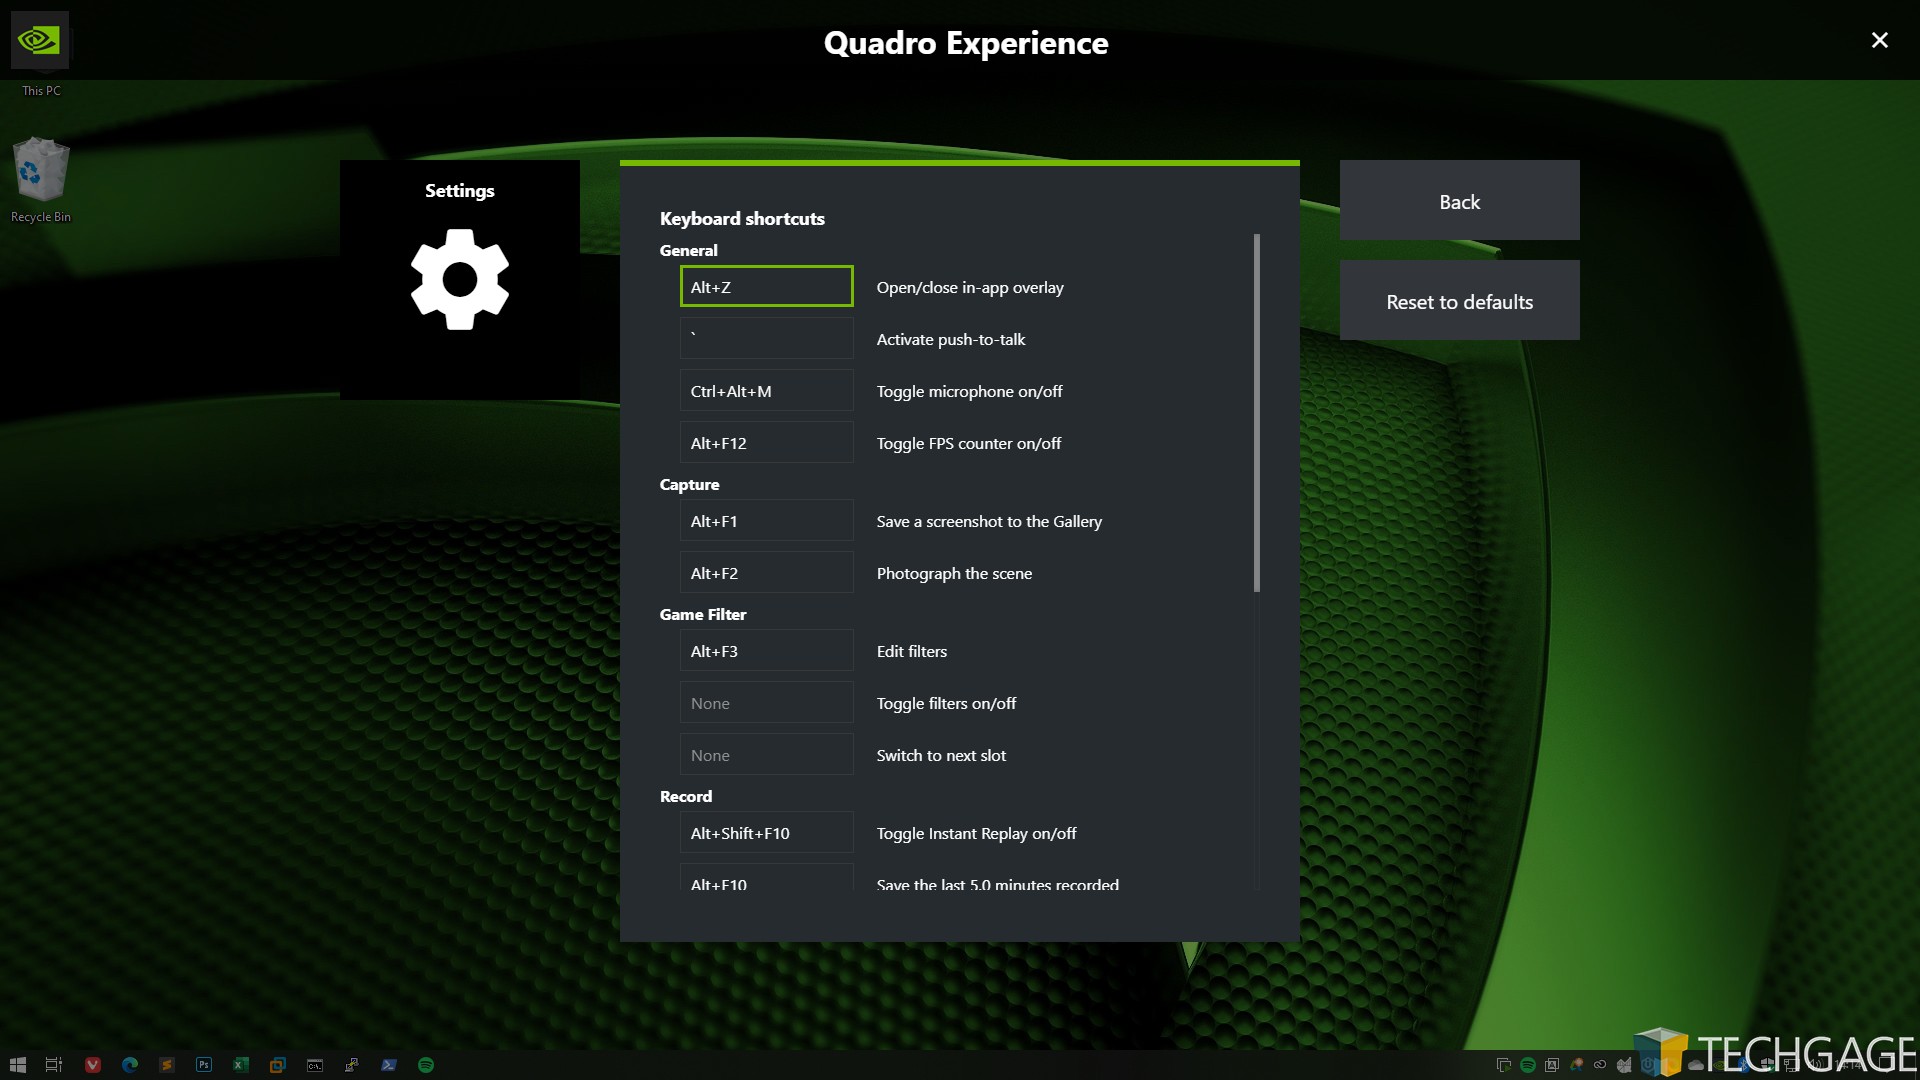Click the General section label

(687, 251)
